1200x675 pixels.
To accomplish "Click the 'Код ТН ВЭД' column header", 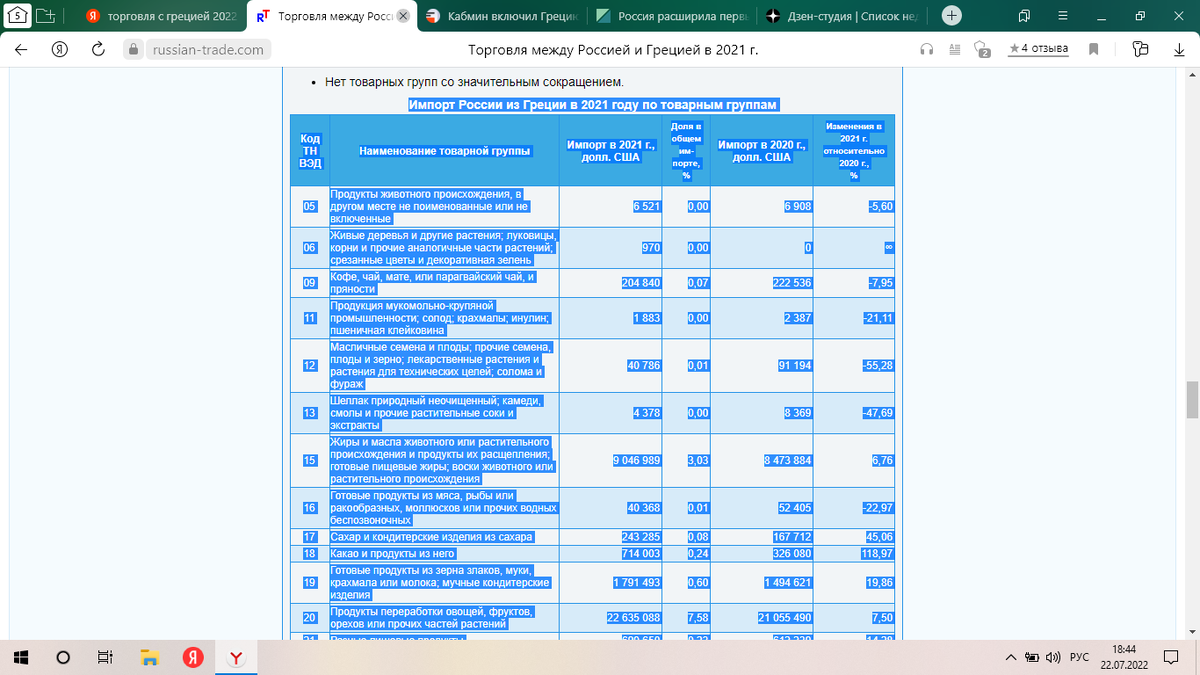I will [x=310, y=150].
